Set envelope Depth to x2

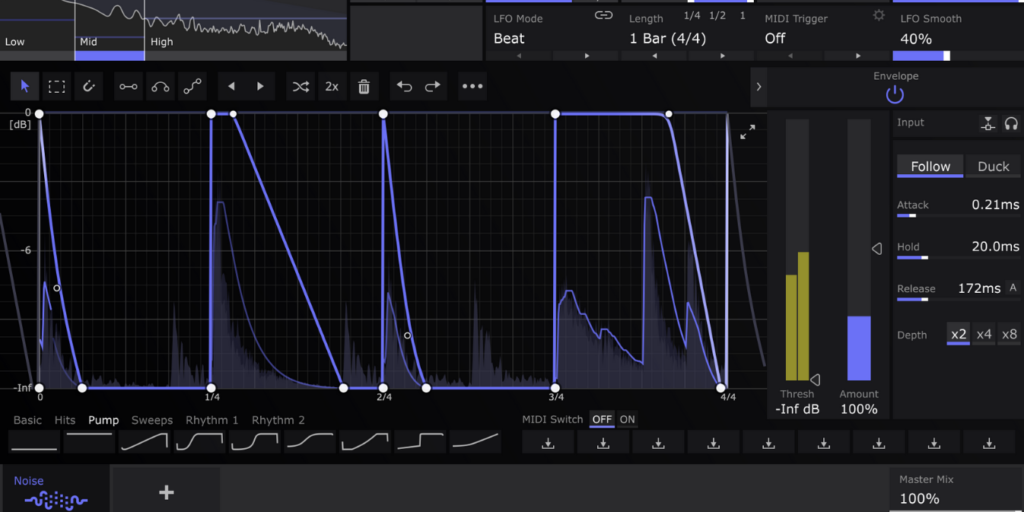pos(959,334)
